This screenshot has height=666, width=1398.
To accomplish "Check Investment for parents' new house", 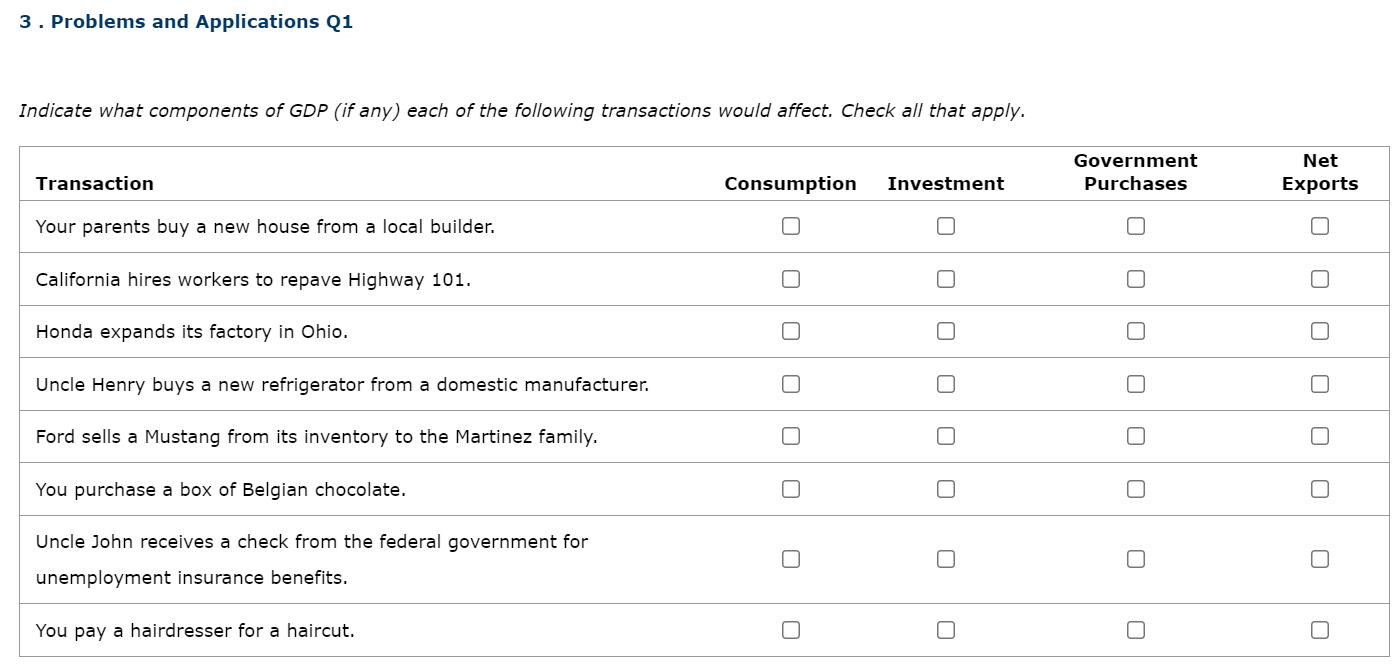I will coord(946,226).
